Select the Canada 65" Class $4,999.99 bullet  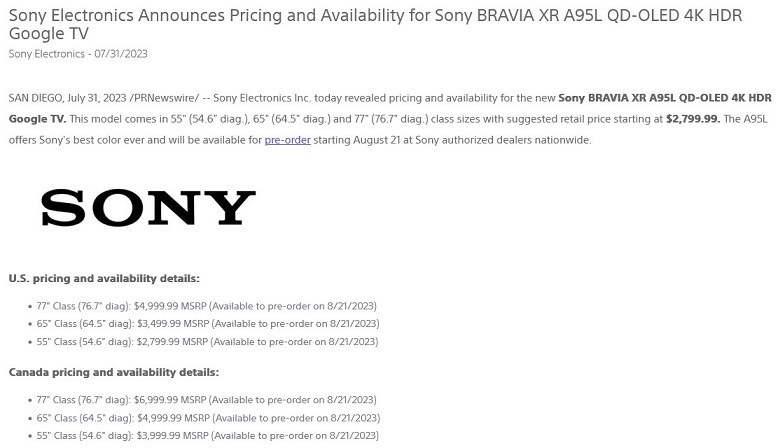tap(208, 418)
